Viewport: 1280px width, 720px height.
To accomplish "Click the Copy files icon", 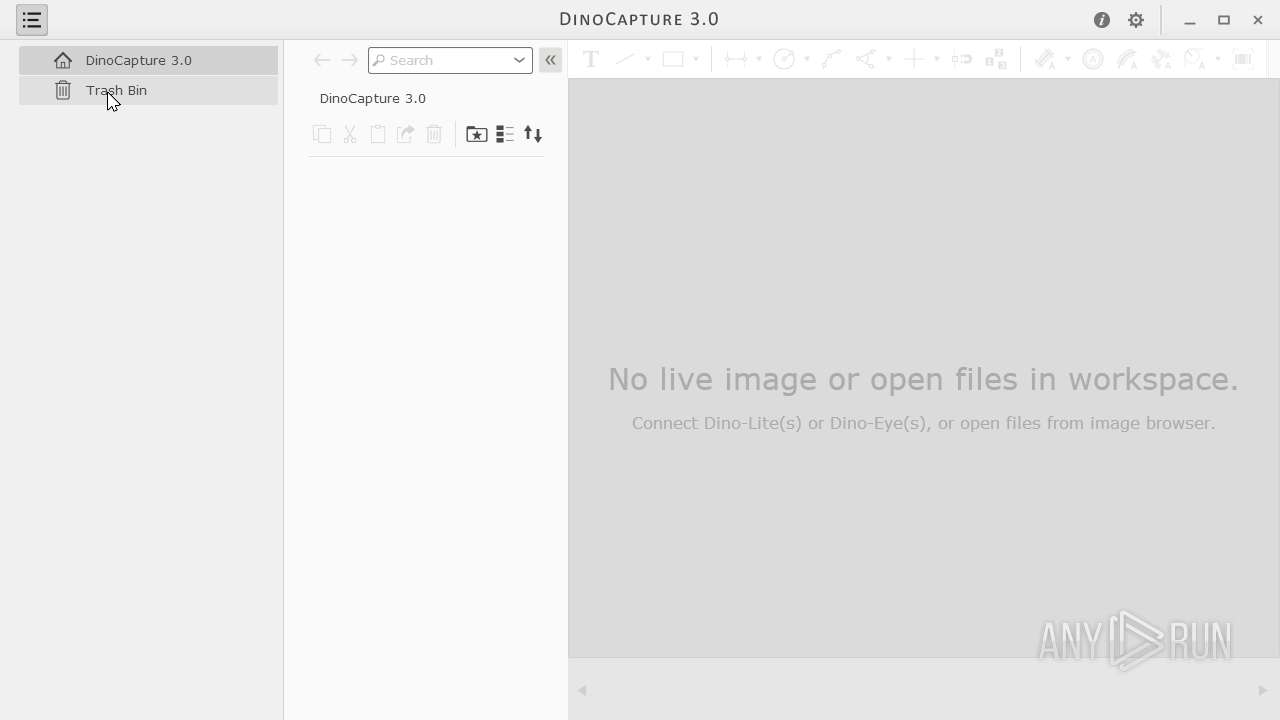I will [322, 134].
